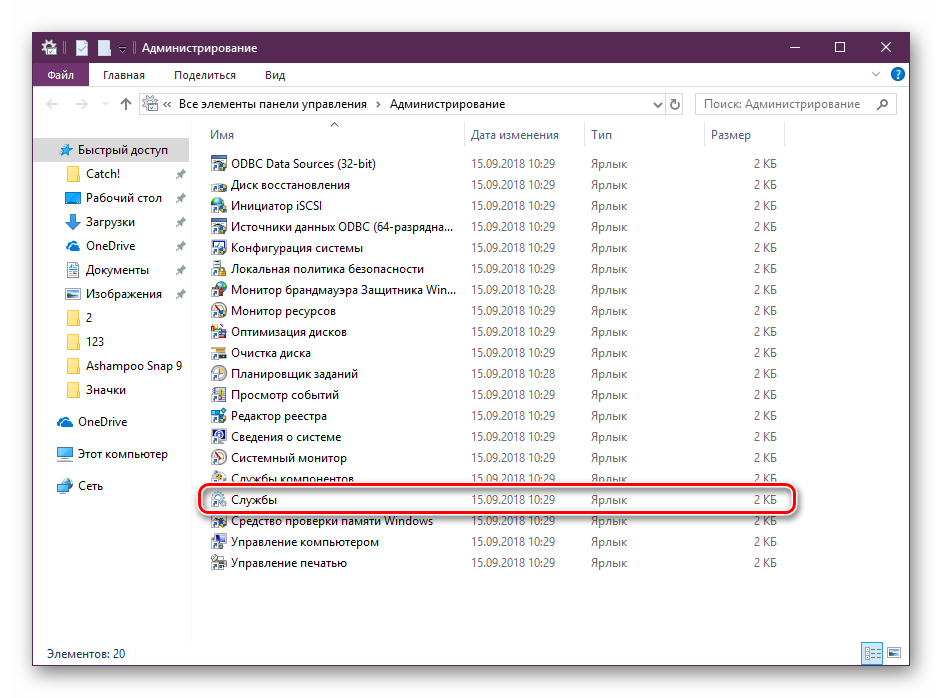942x698 pixels.
Task: Select the Просмотр событий icon
Action: point(219,395)
